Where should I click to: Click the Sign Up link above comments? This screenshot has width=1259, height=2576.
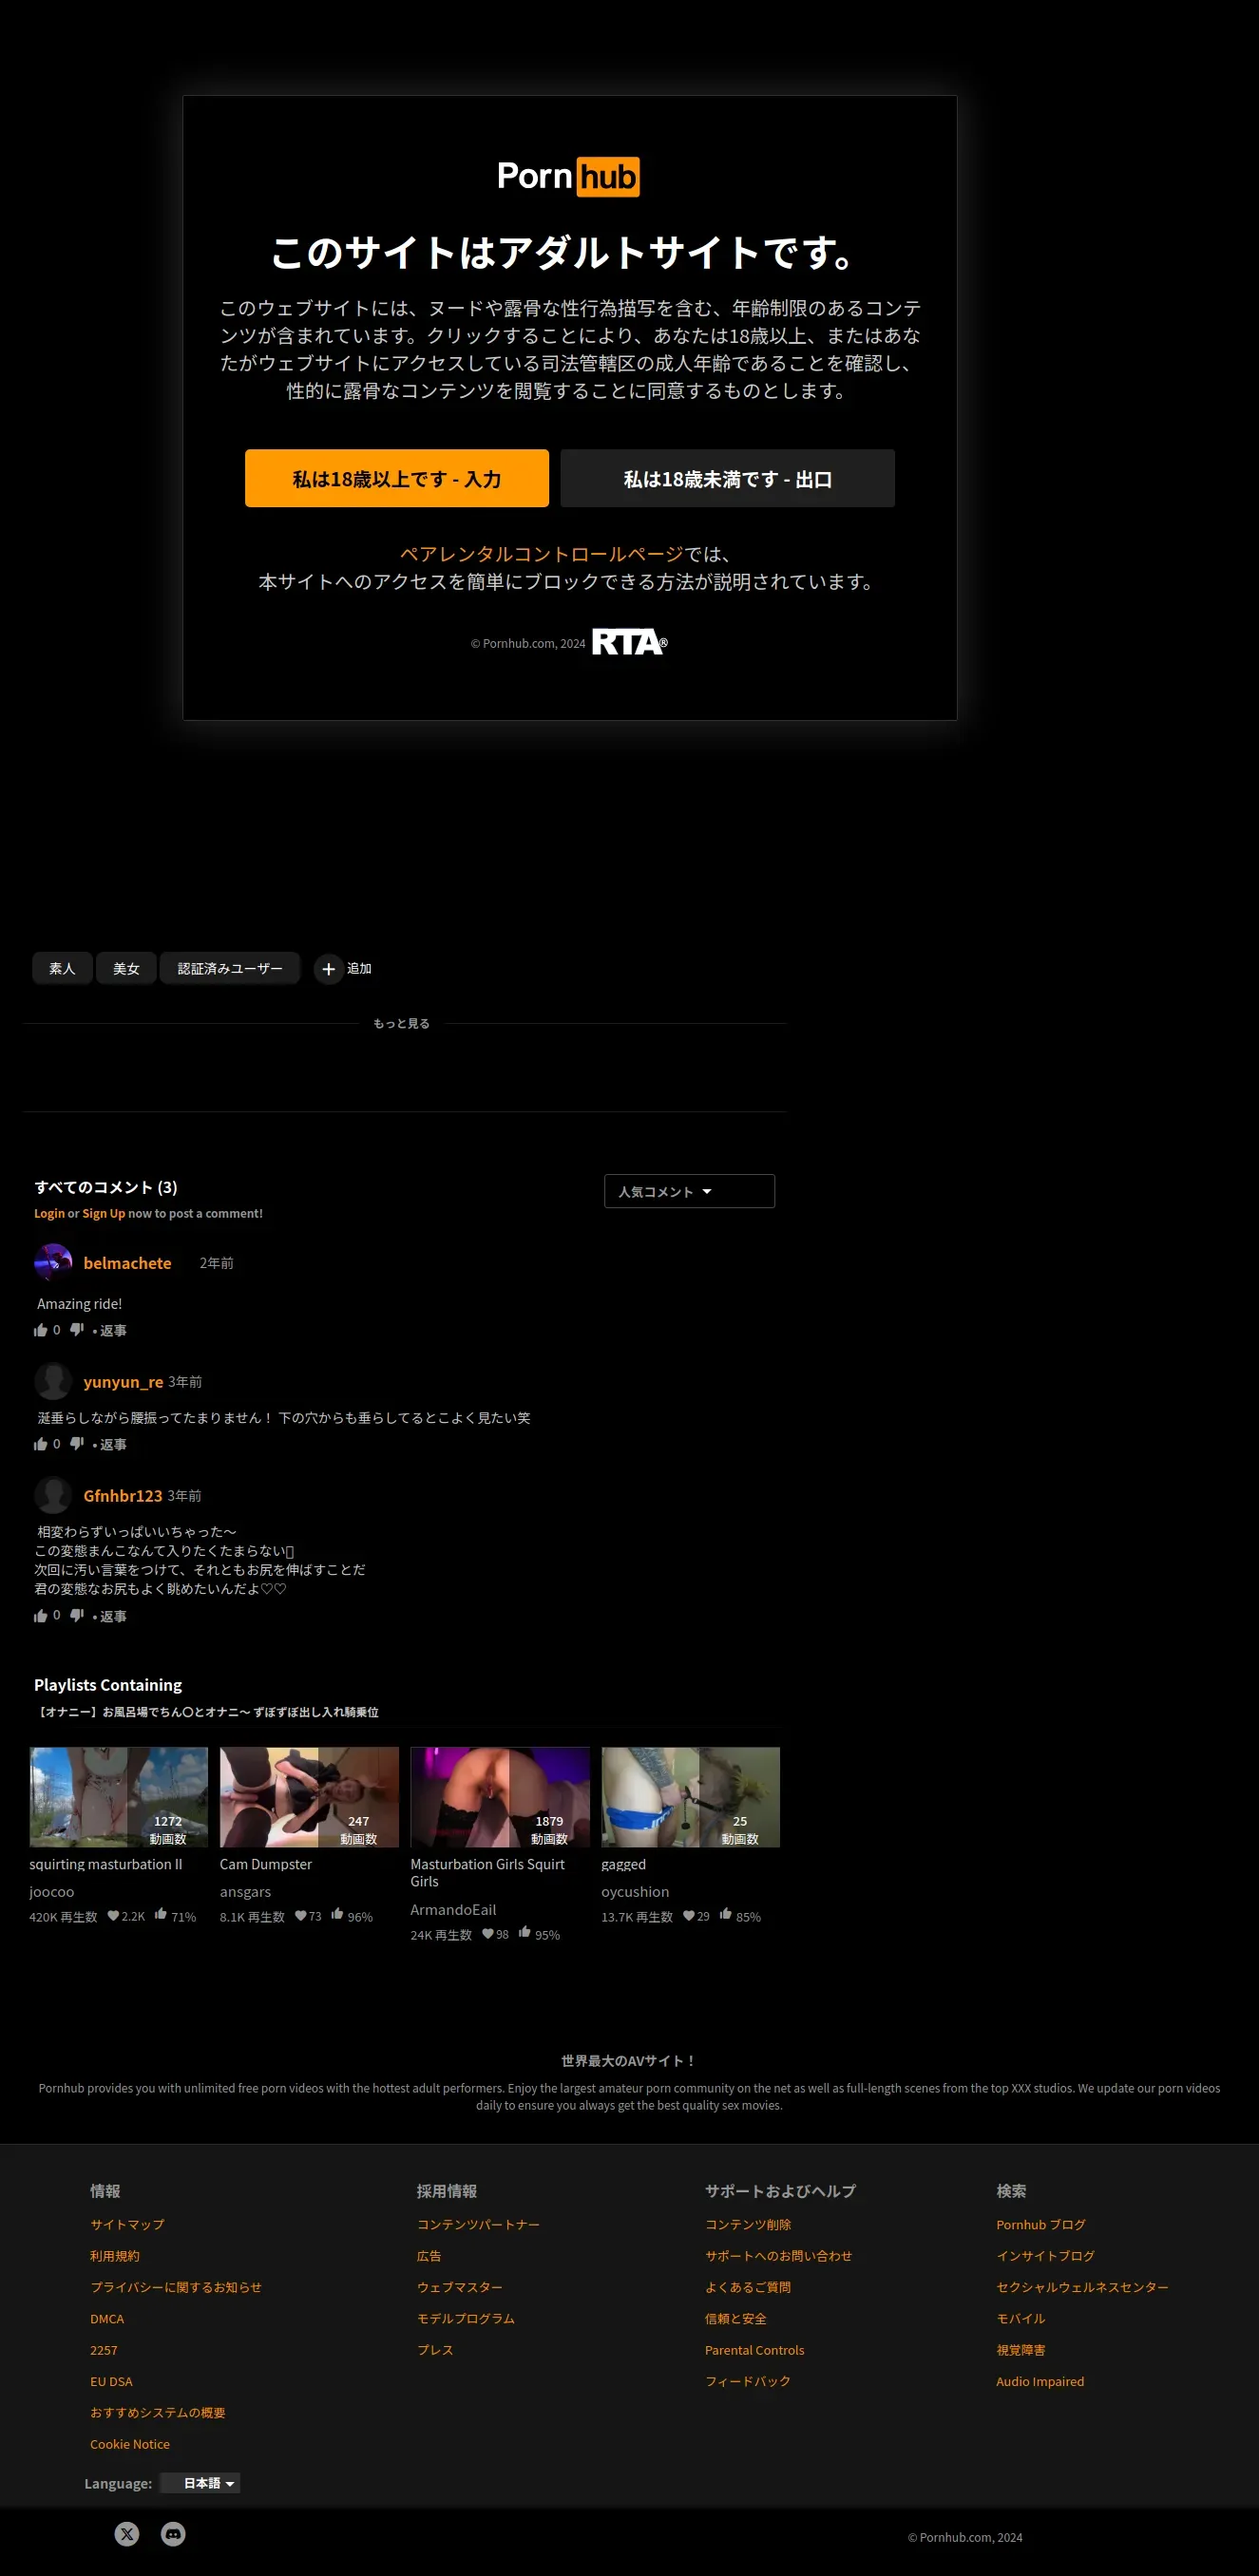pyautogui.click(x=103, y=1213)
